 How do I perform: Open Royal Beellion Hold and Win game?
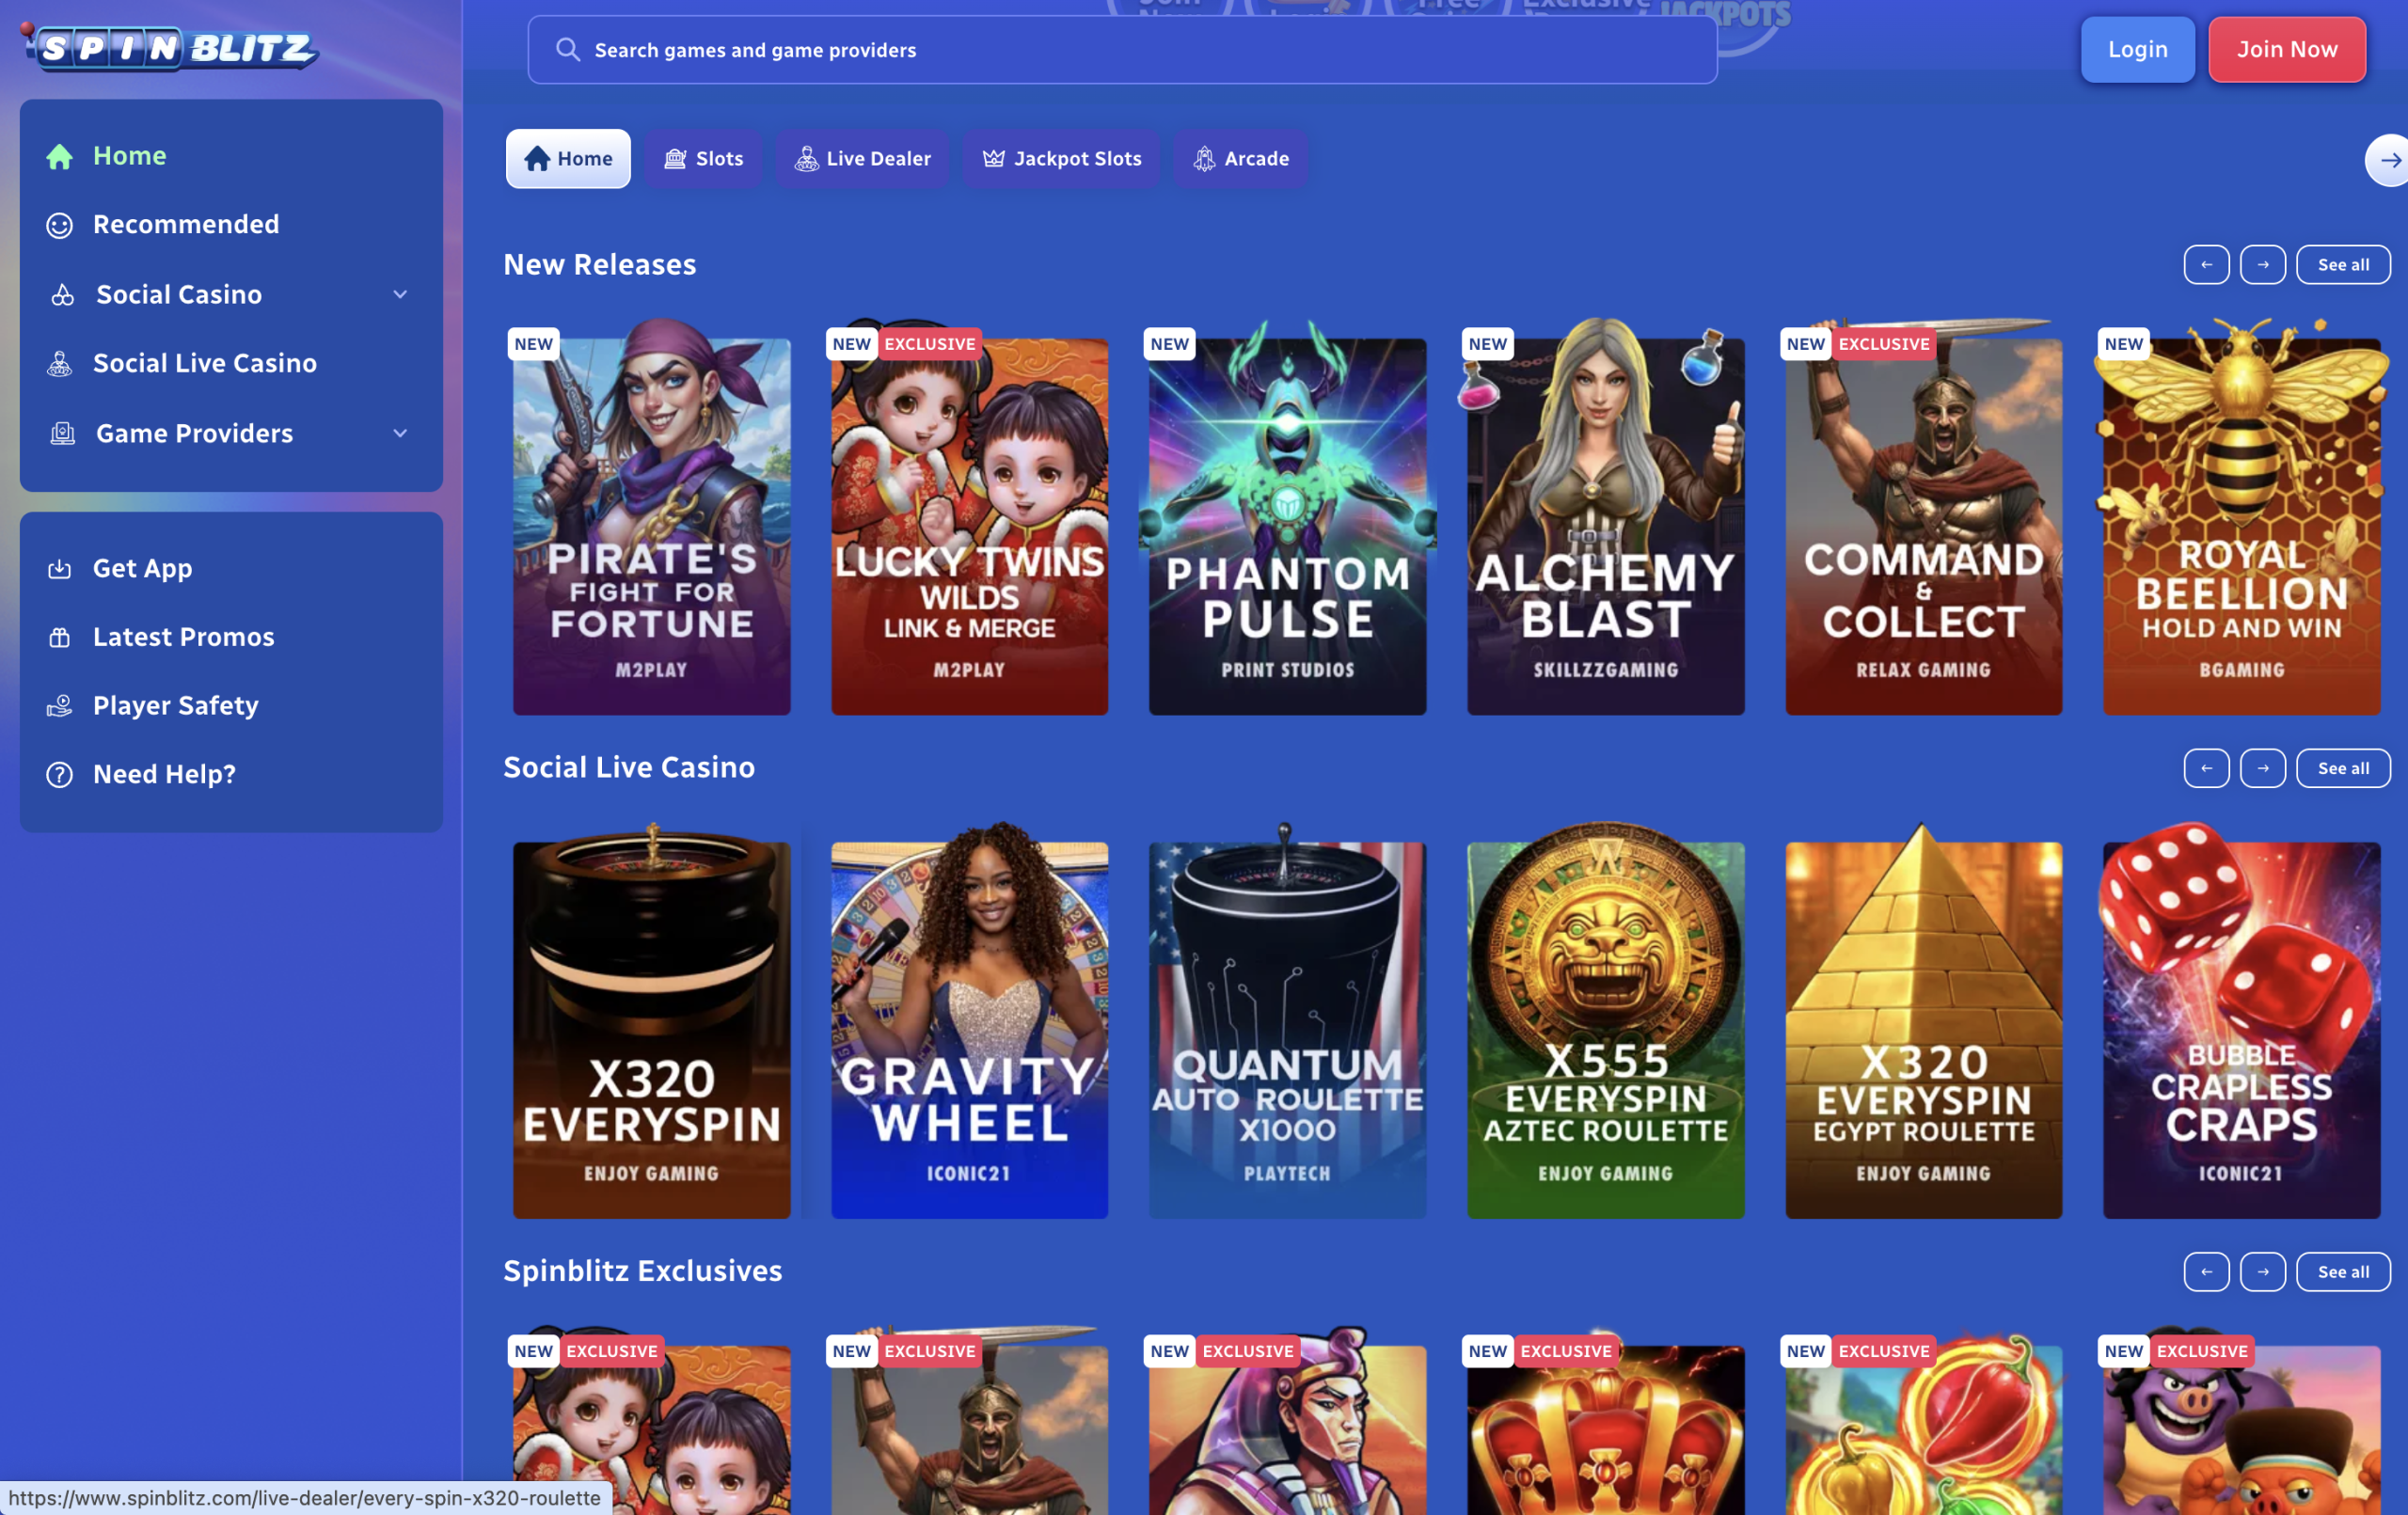2241,517
